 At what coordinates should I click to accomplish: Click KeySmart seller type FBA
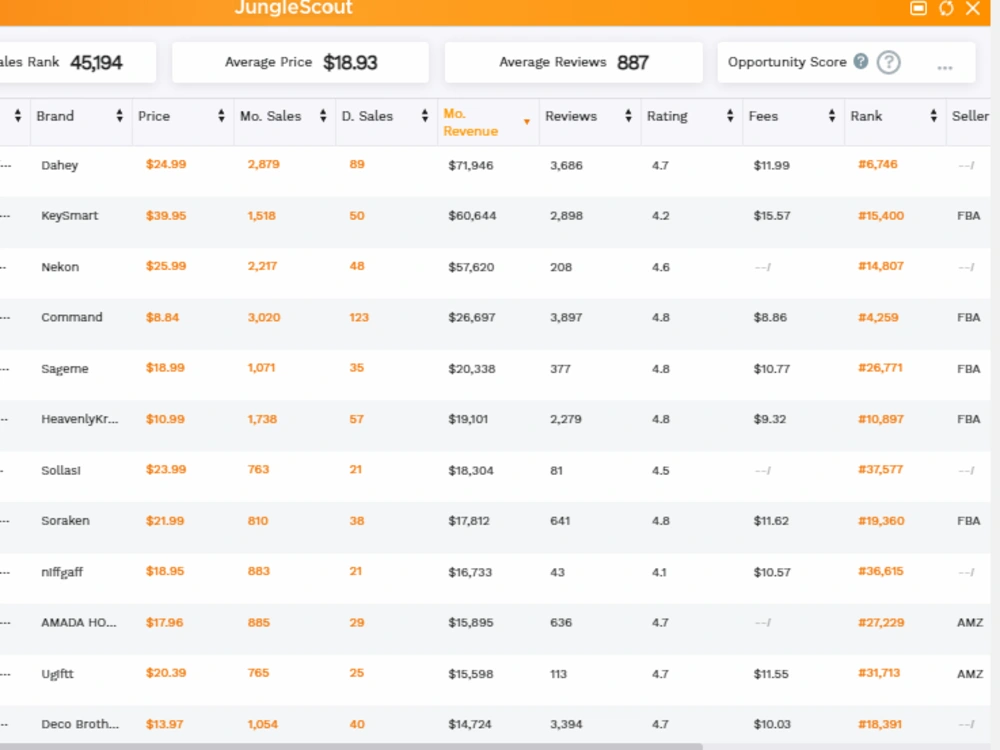click(x=968, y=216)
